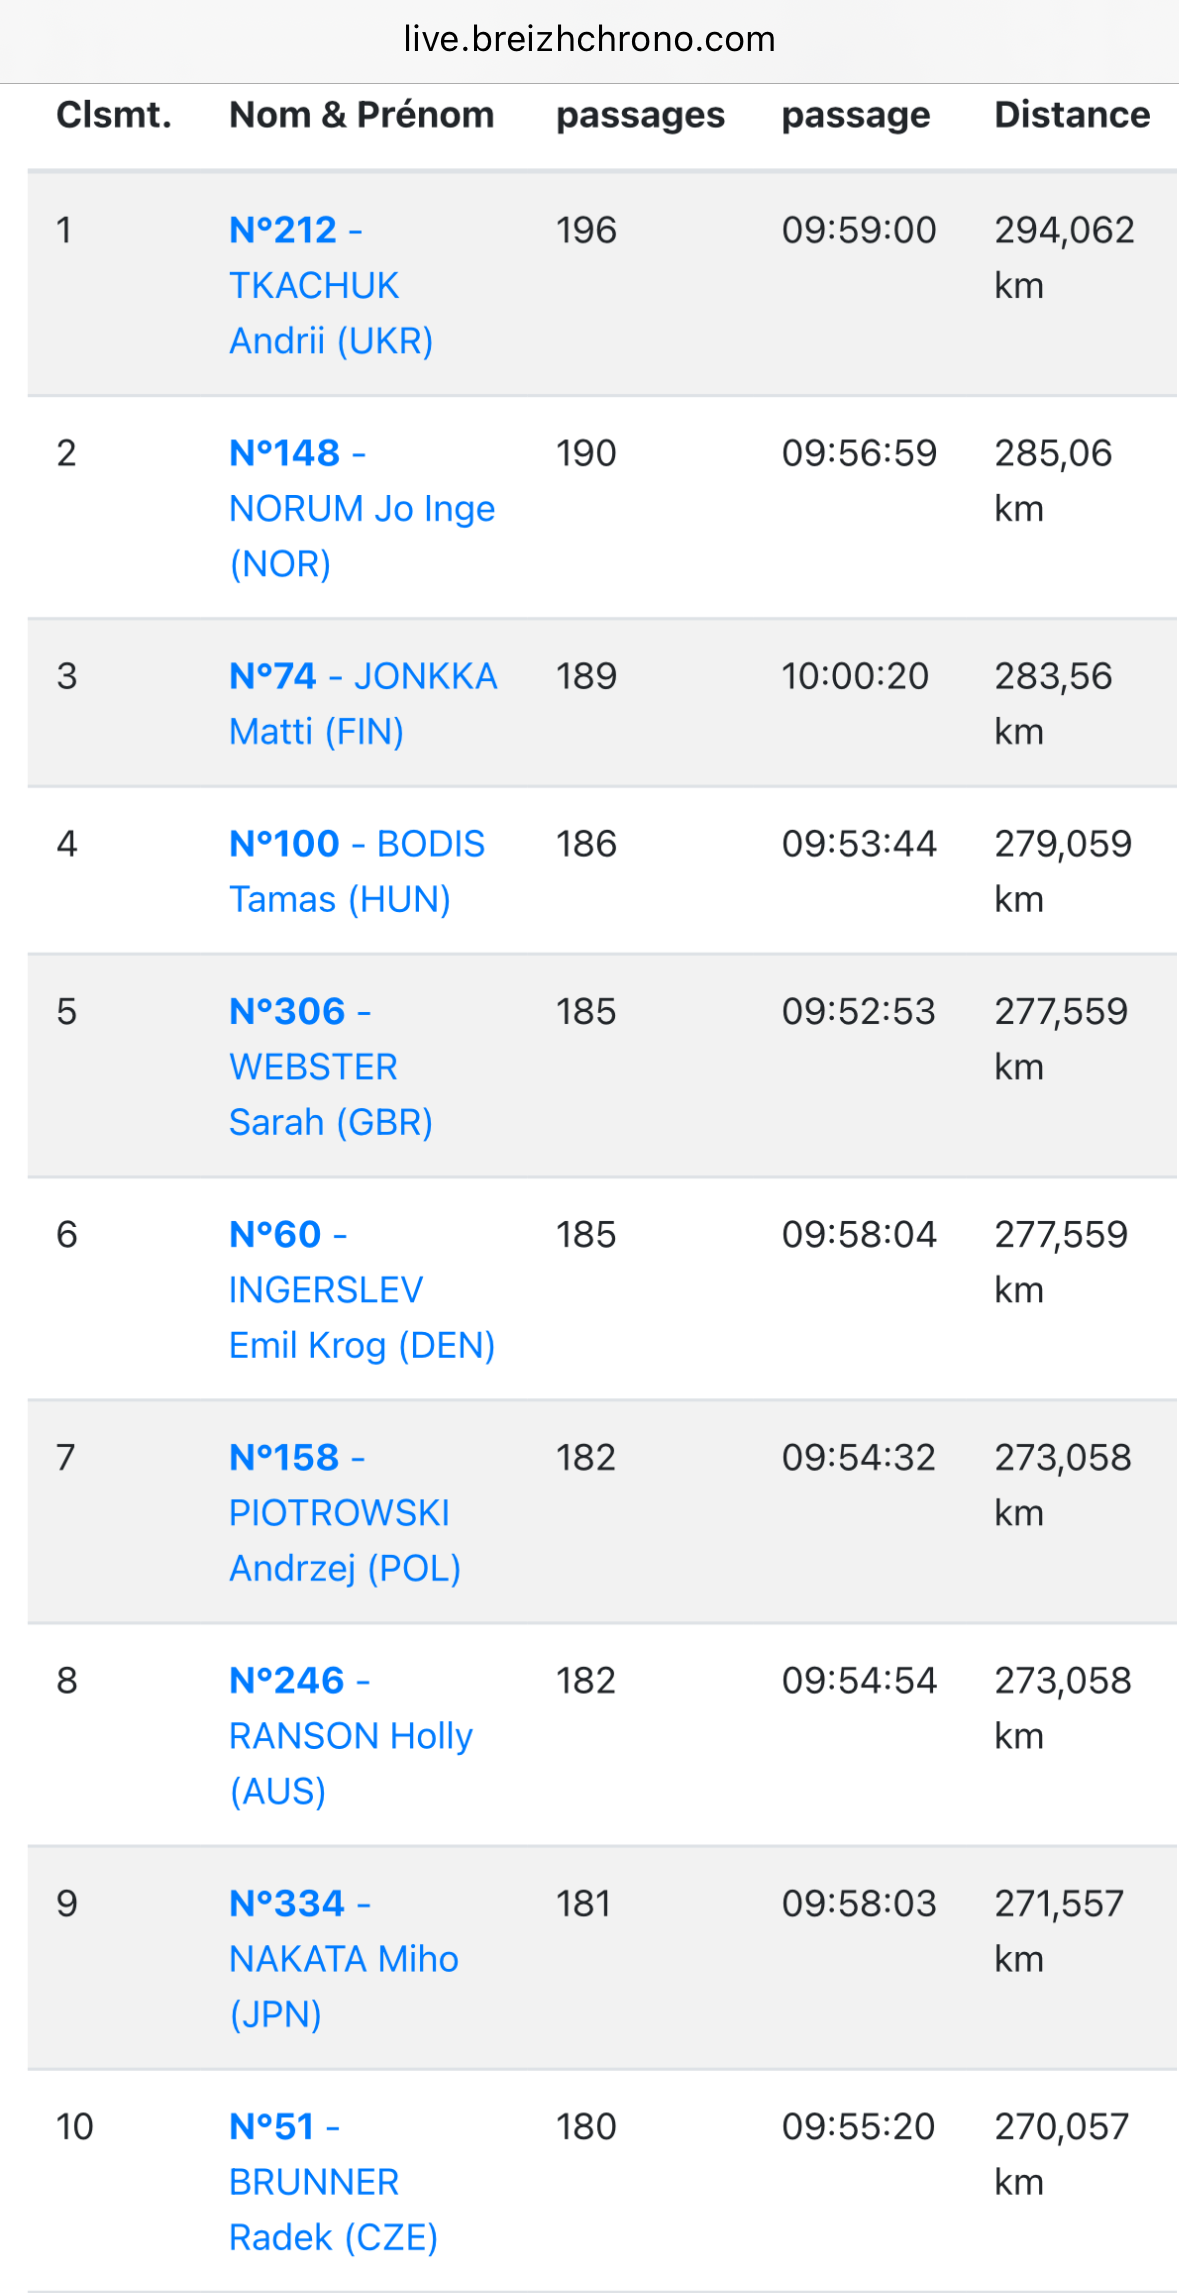Click the Nom & Prénom column header
The image size is (1179, 2293).
click(x=361, y=115)
